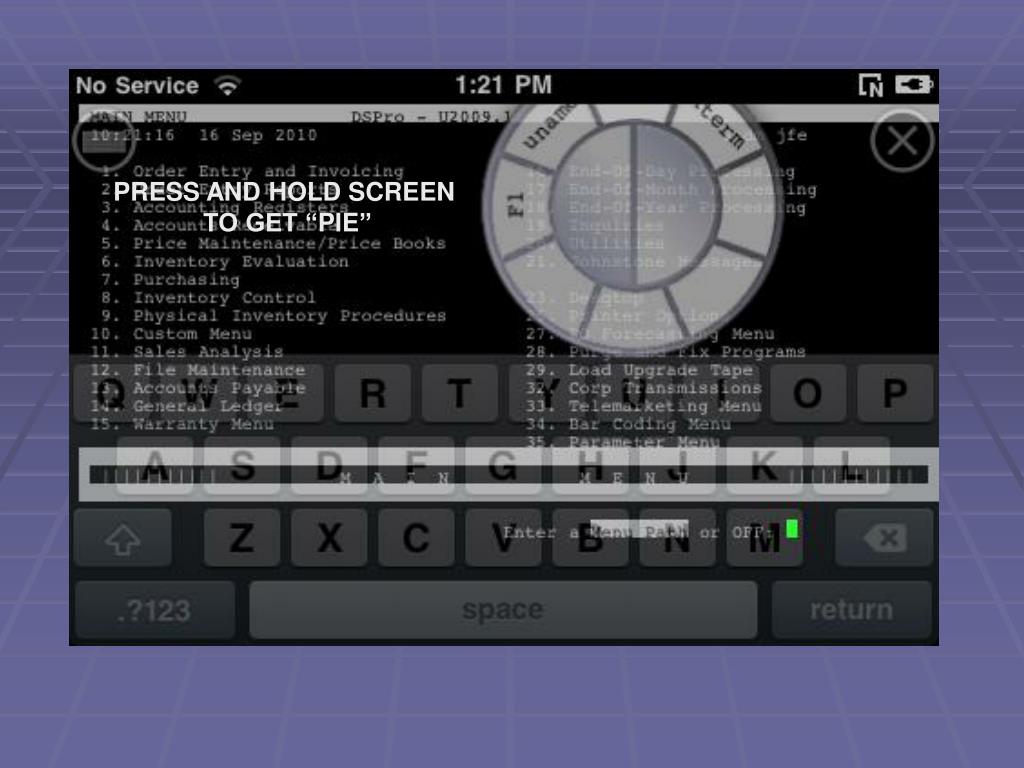Tap the N key on keyboard
The height and width of the screenshot is (768, 1024).
677,538
